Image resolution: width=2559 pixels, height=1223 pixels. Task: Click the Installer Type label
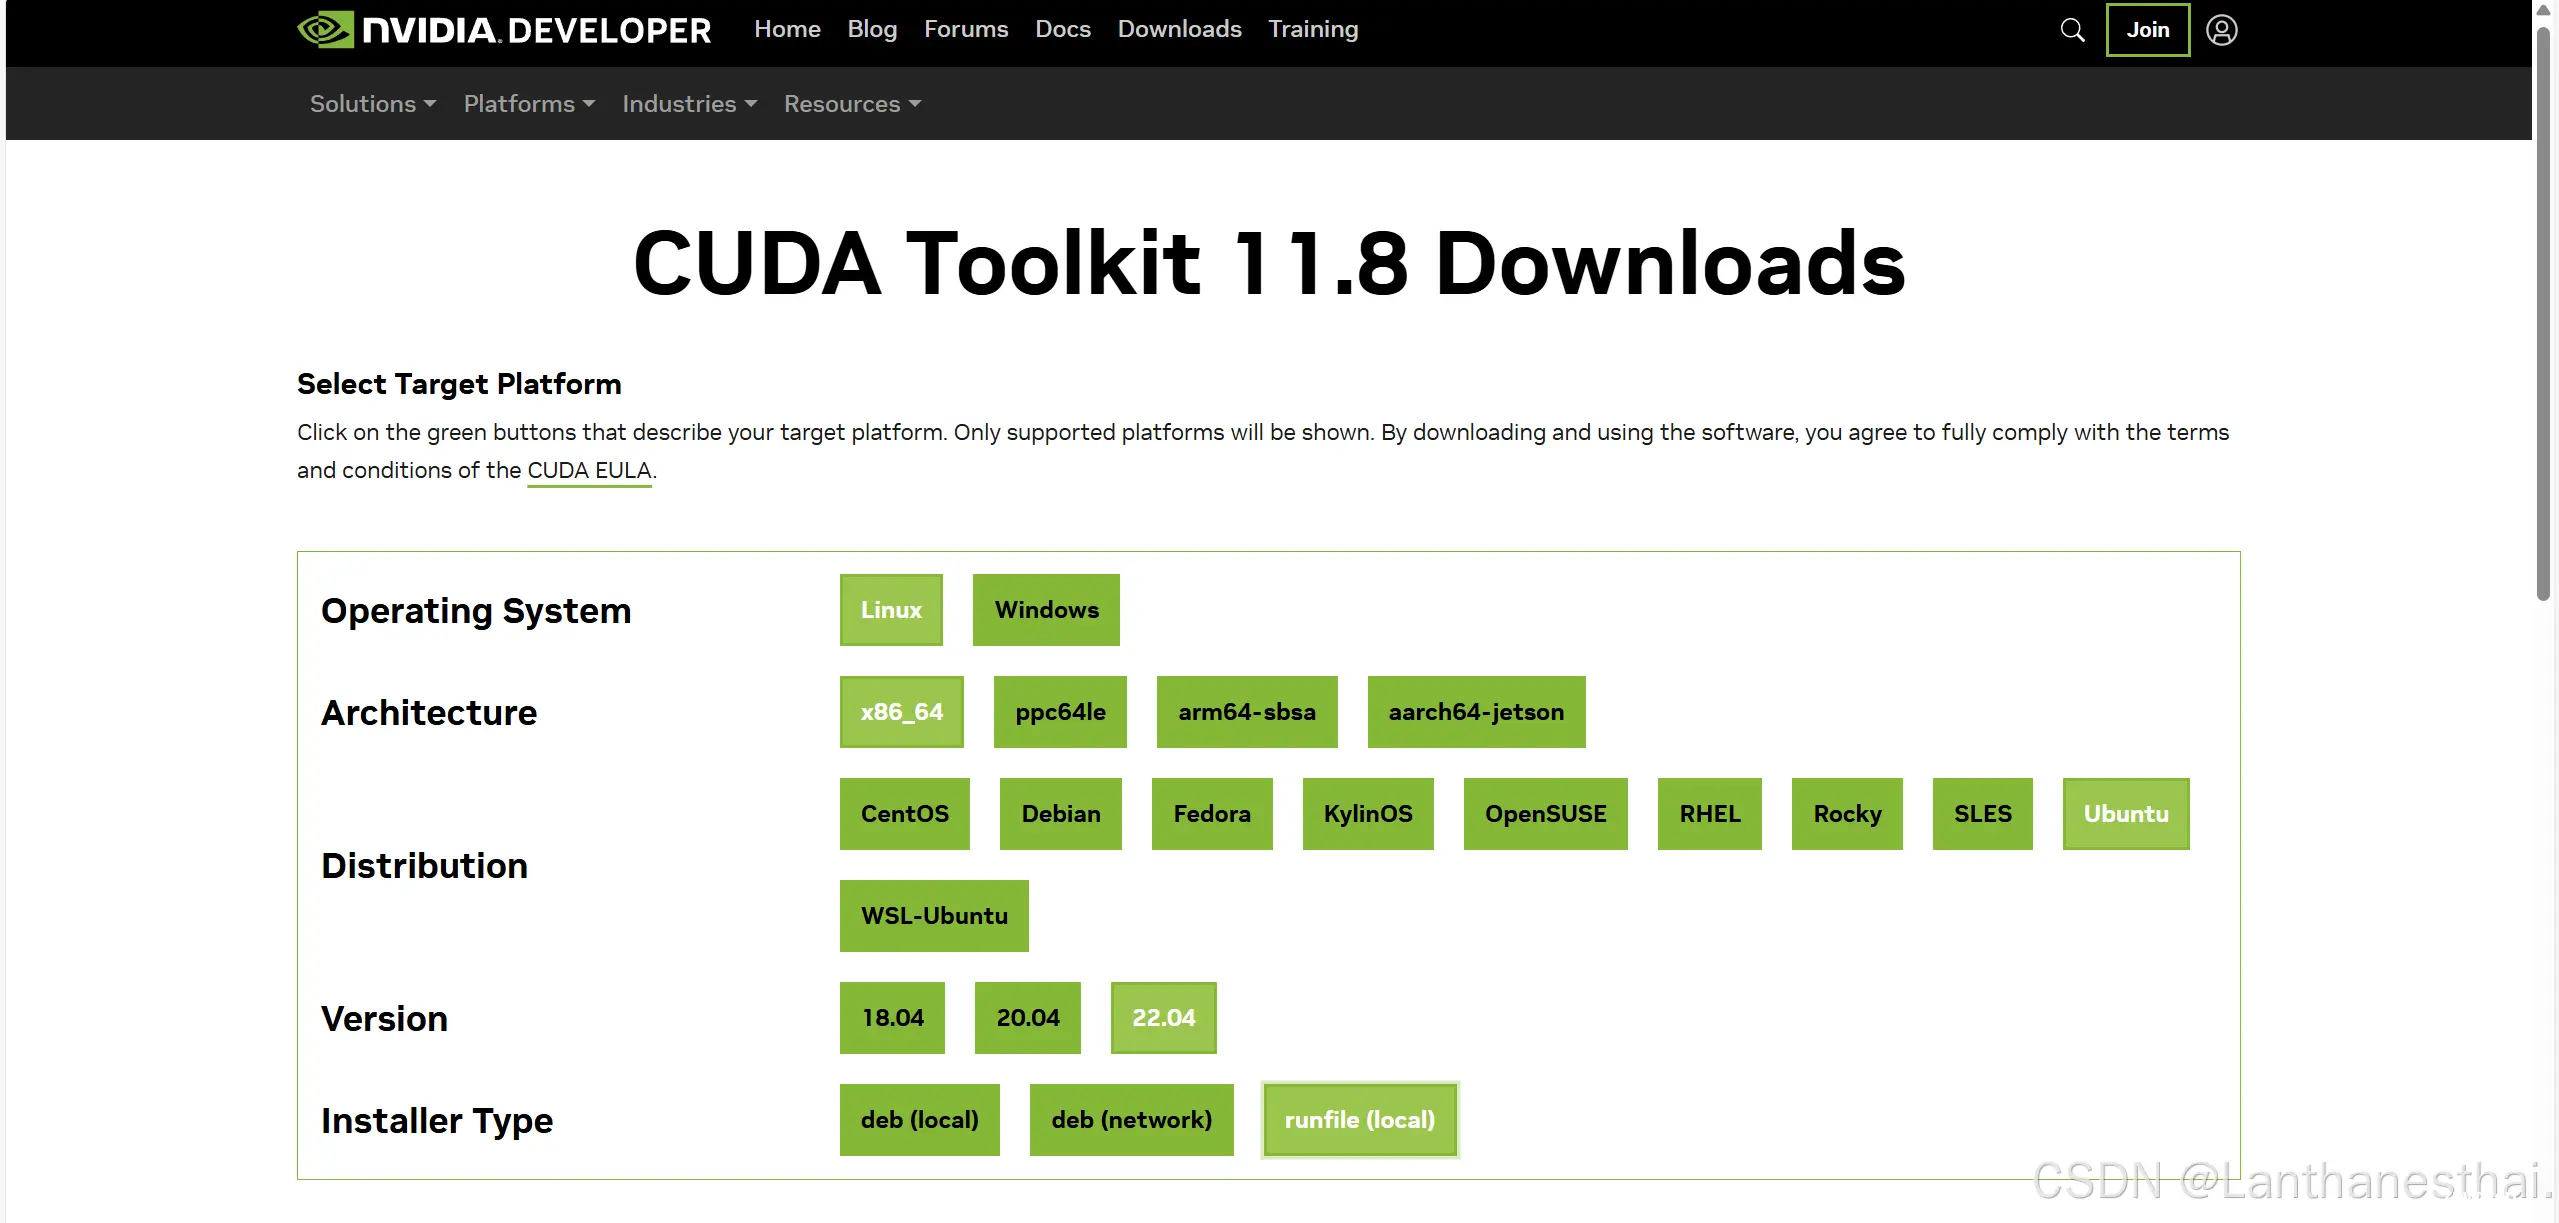click(x=437, y=1121)
